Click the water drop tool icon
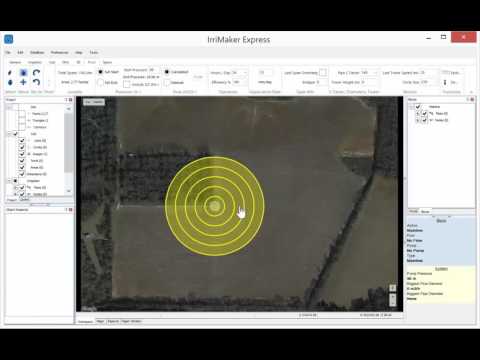480x360 pixels. point(10,82)
